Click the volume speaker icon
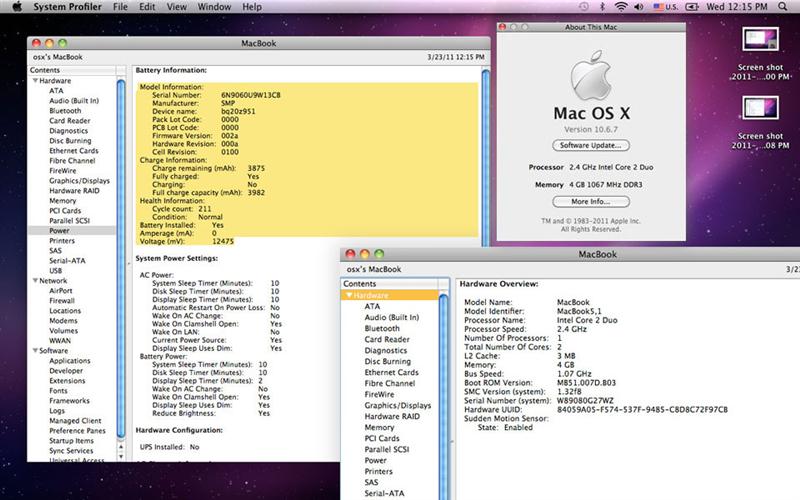 click(640, 7)
